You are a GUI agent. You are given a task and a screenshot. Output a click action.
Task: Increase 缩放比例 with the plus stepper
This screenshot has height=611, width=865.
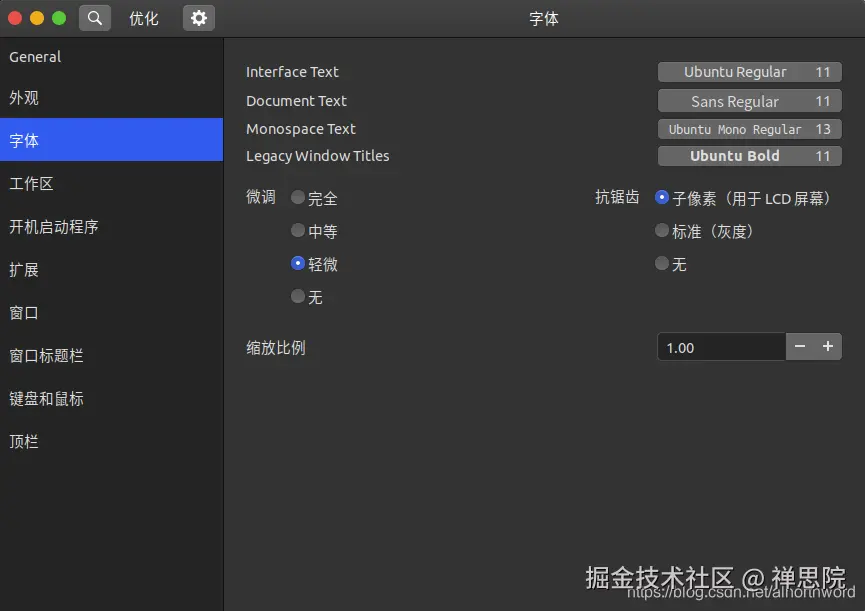(x=828, y=347)
